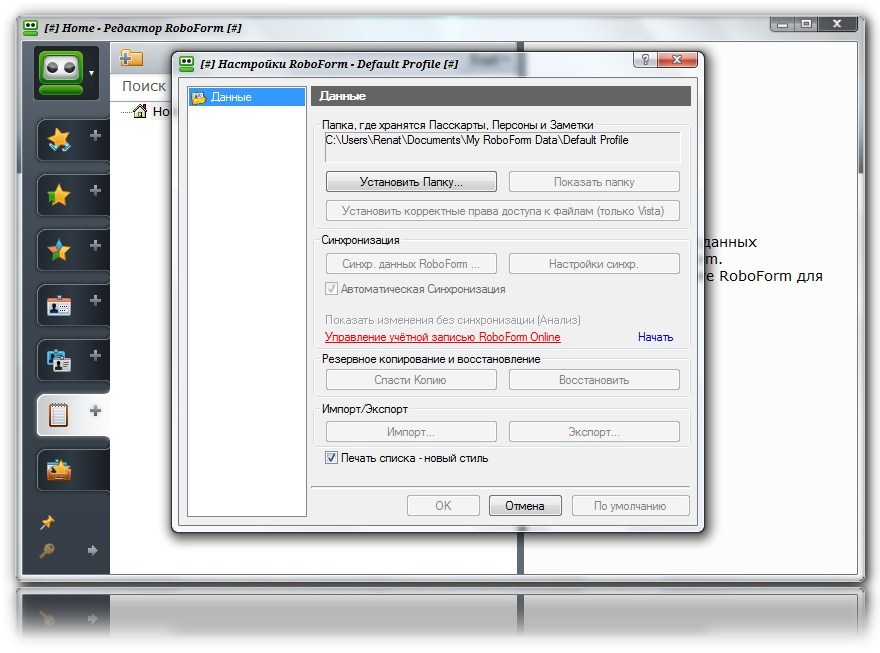Expand the dropdown arrow beside the RoboForm logo
This screenshot has width=880, height=653.
(x=91, y=73)
